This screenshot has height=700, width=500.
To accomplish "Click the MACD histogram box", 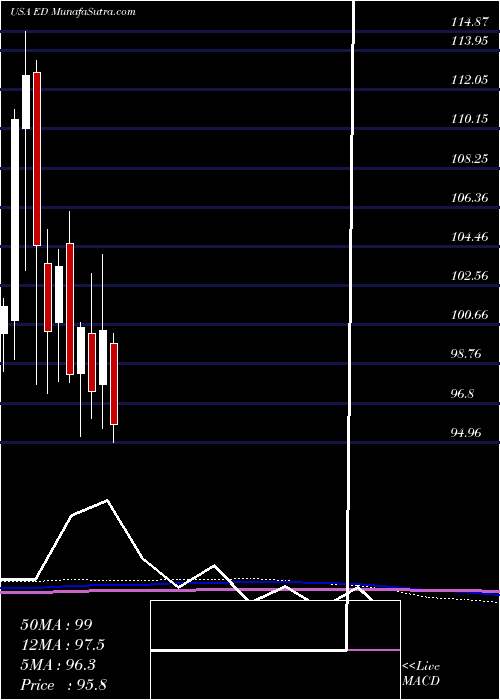I will click(275, 650).
